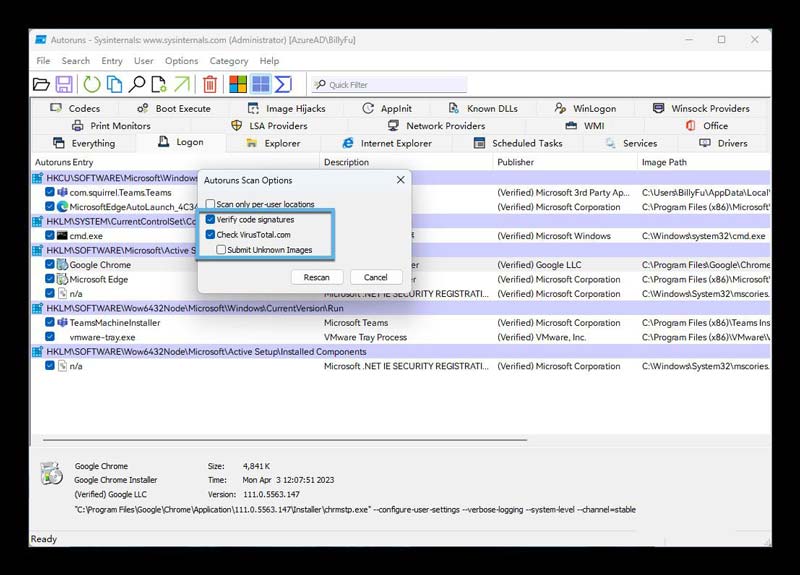Toggle Hide Windows Entries blue logo icon
The width and height of the screenshot is (800, 575).
click(261, 84)
